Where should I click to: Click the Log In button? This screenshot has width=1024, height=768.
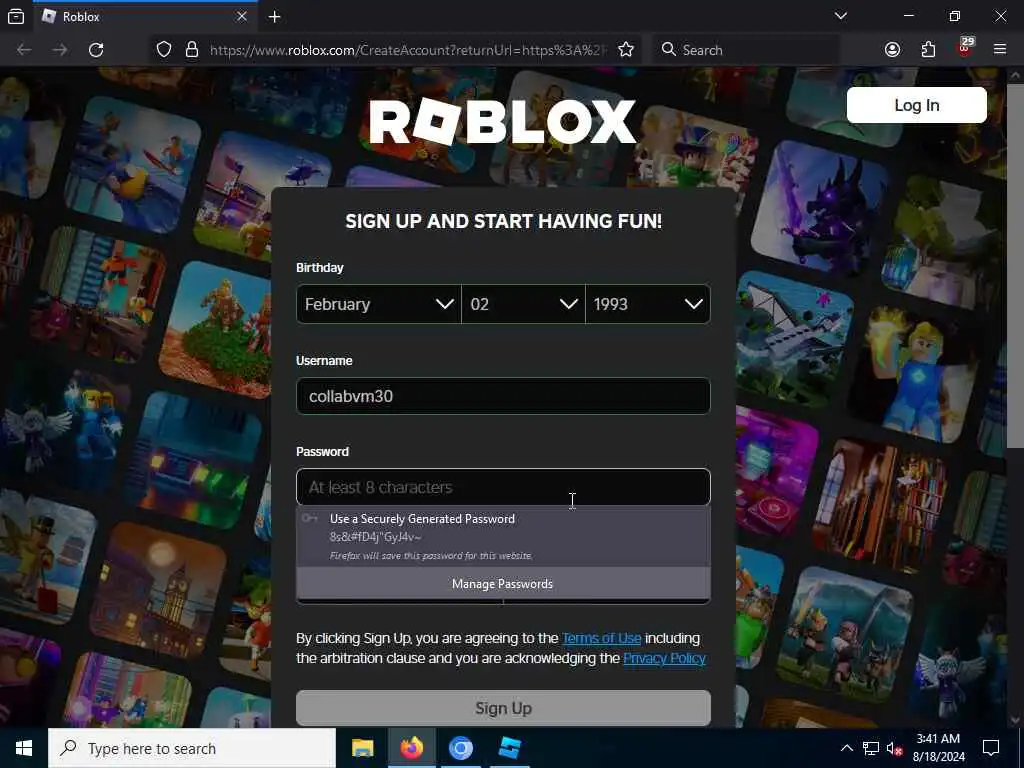(916, 105)
